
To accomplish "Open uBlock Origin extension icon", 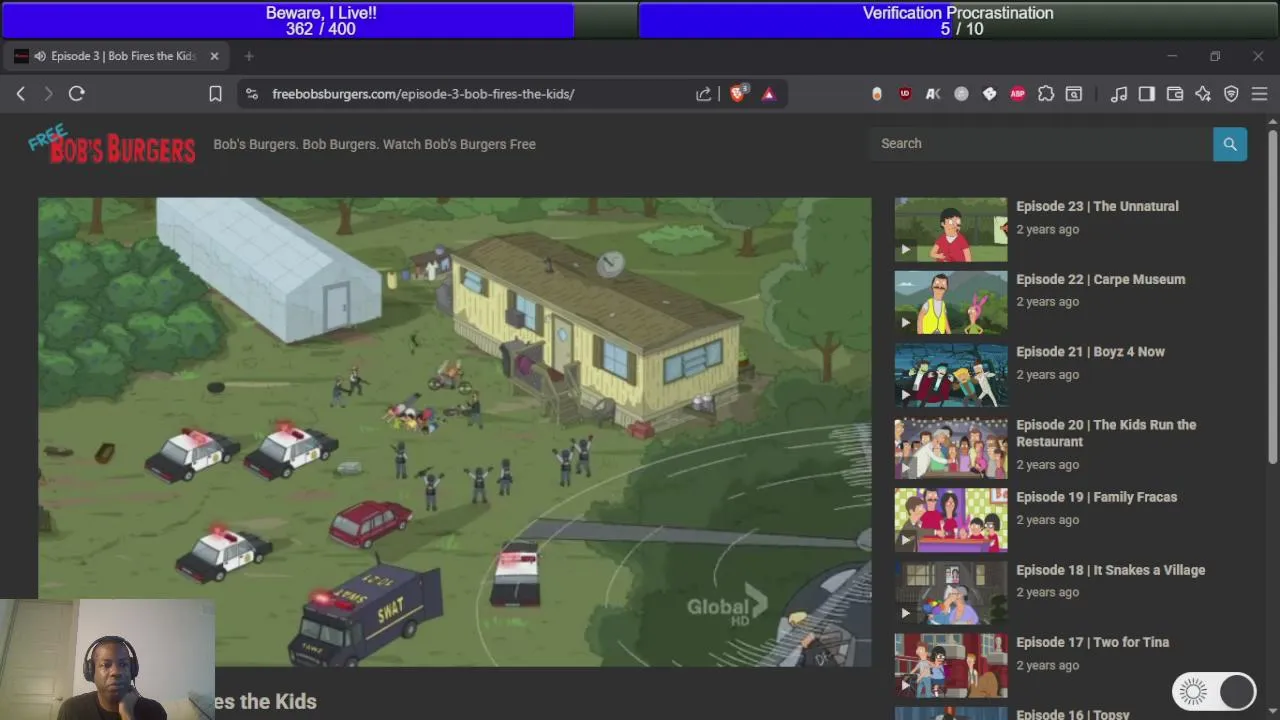I will 905,93.
